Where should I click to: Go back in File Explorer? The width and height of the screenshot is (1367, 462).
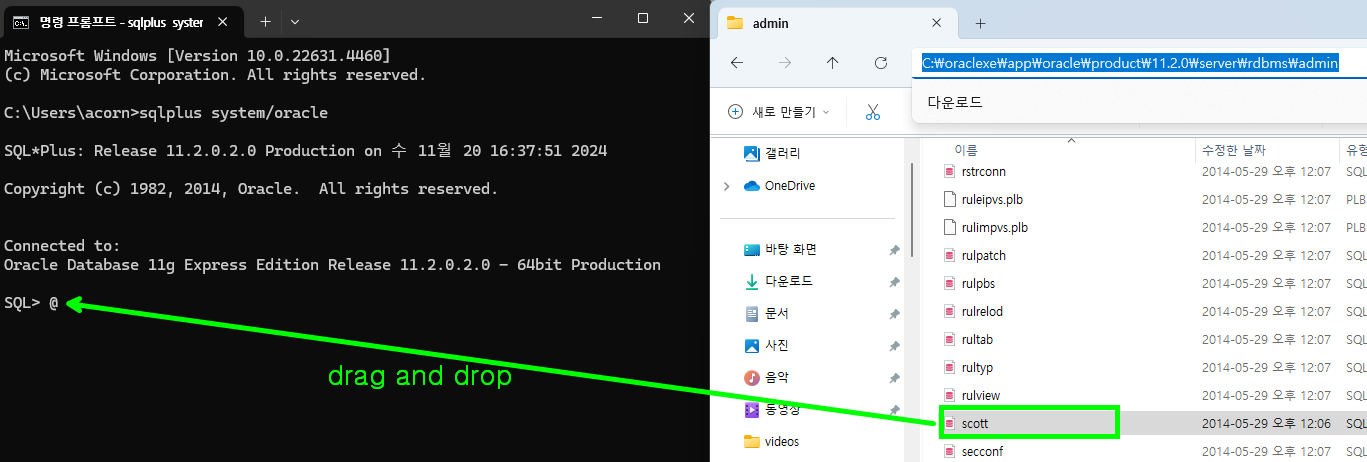pyautogui.click(x=737, y=63)
